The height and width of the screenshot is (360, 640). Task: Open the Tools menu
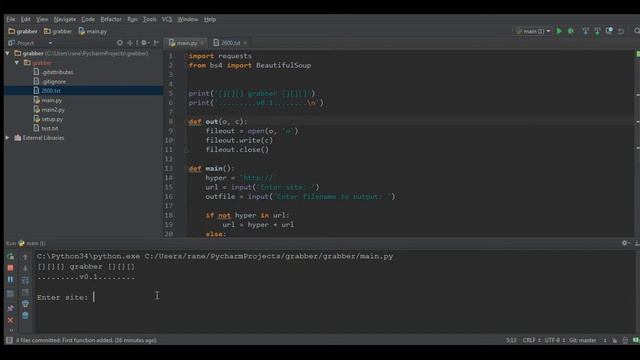pos(149,19)
